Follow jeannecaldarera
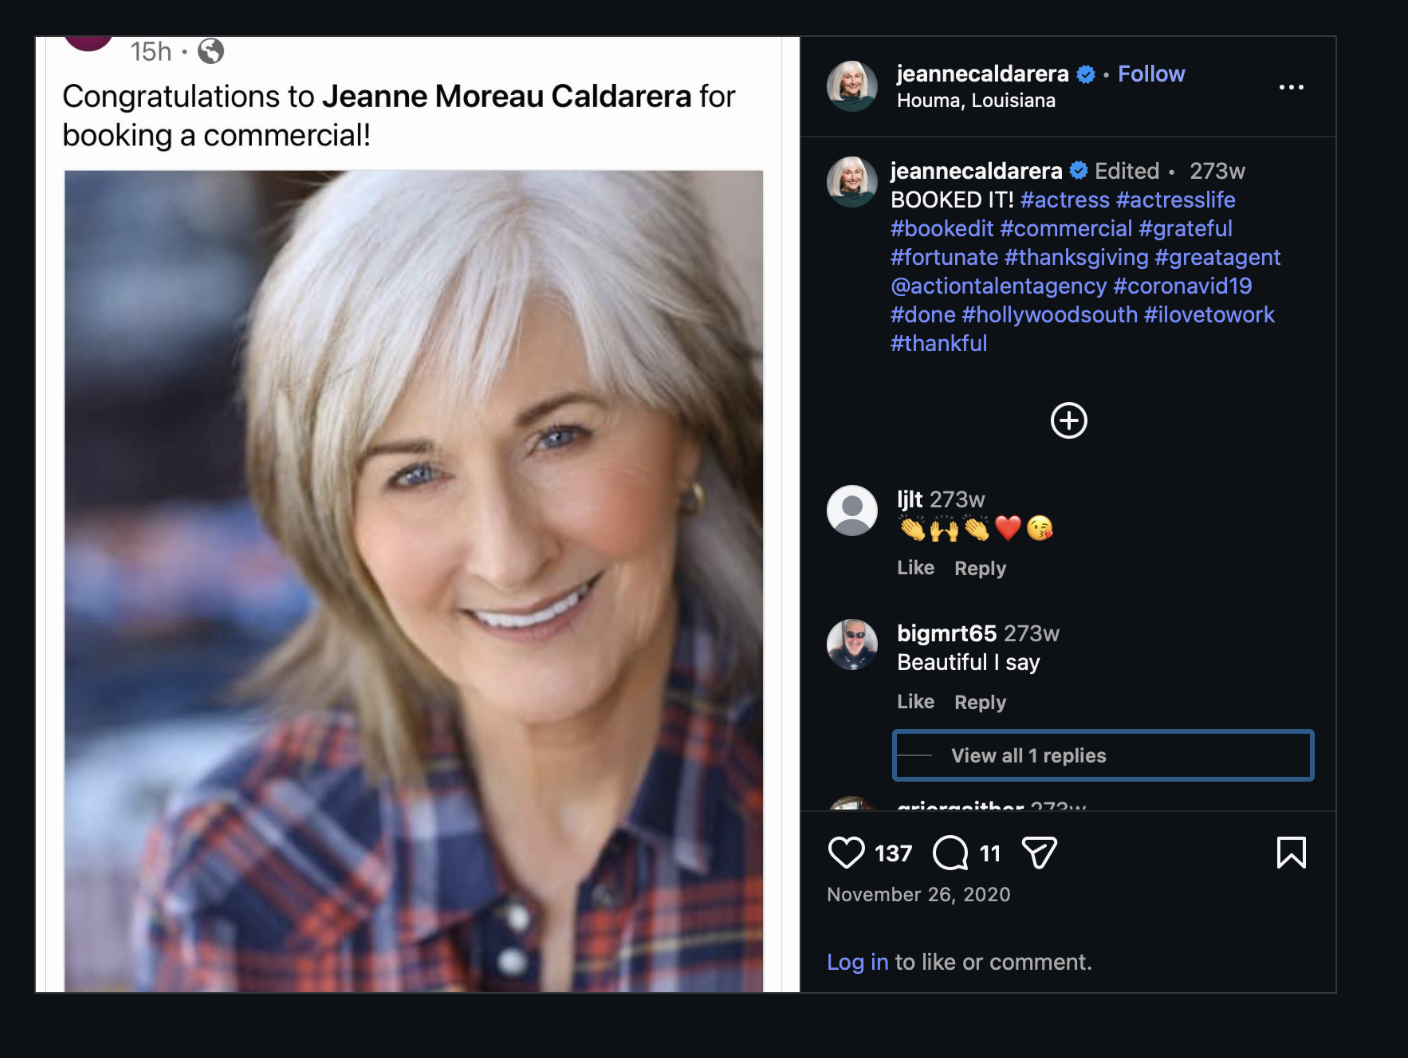 tap(1151, 74)
